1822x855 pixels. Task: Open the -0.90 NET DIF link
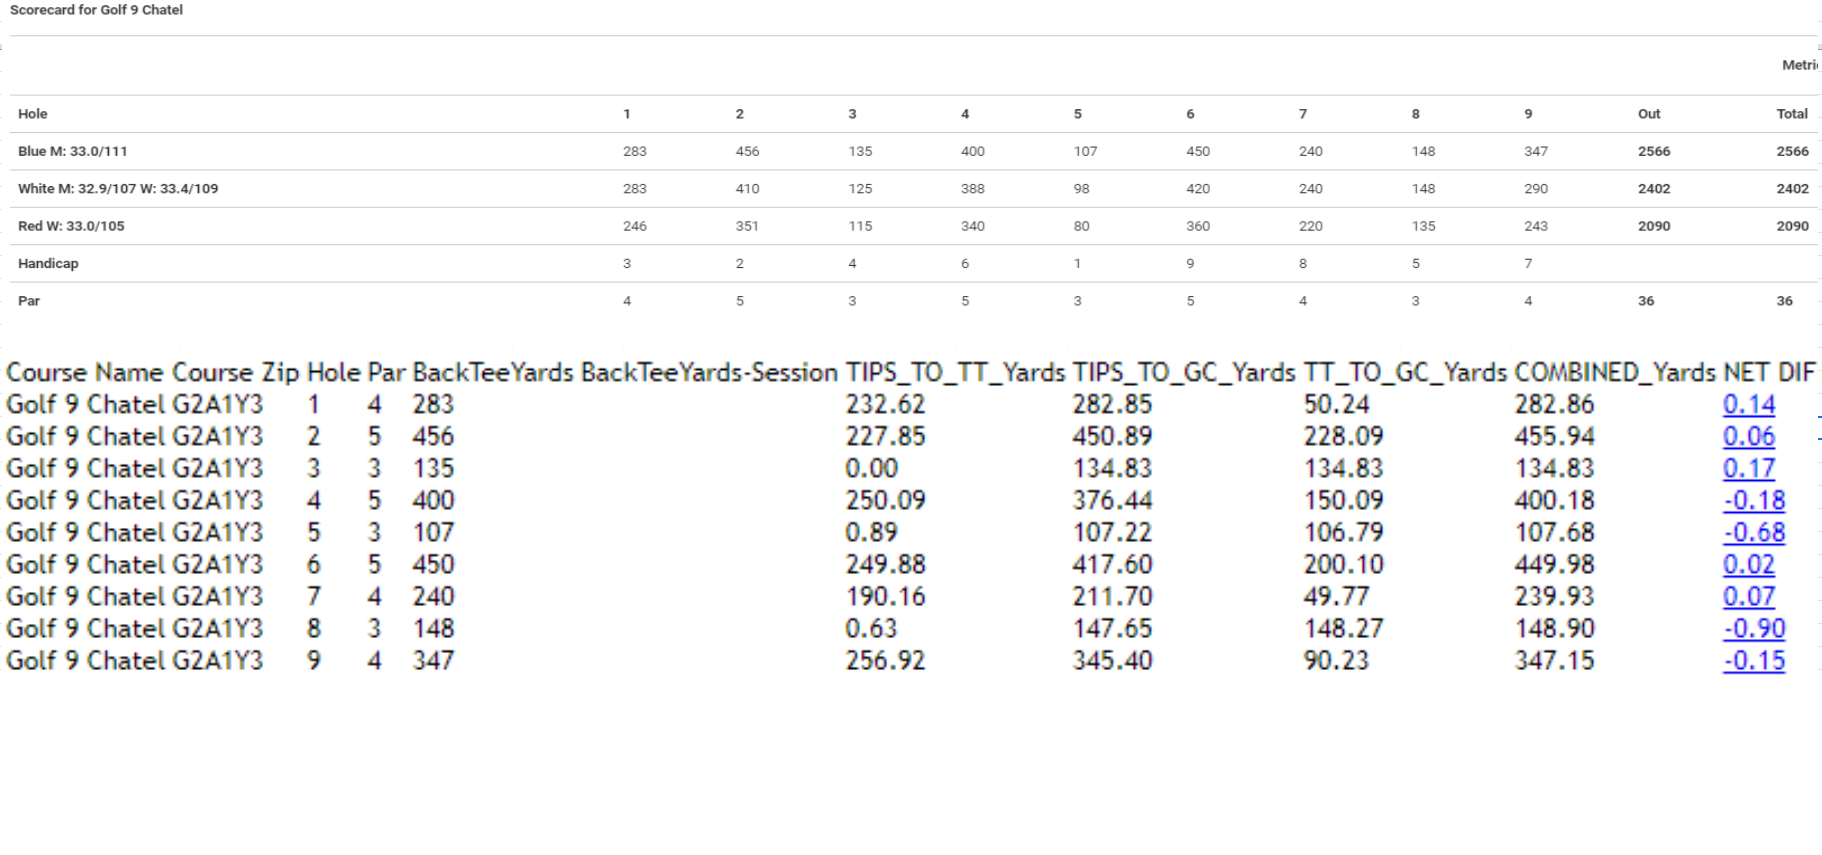click(1754, 629)
